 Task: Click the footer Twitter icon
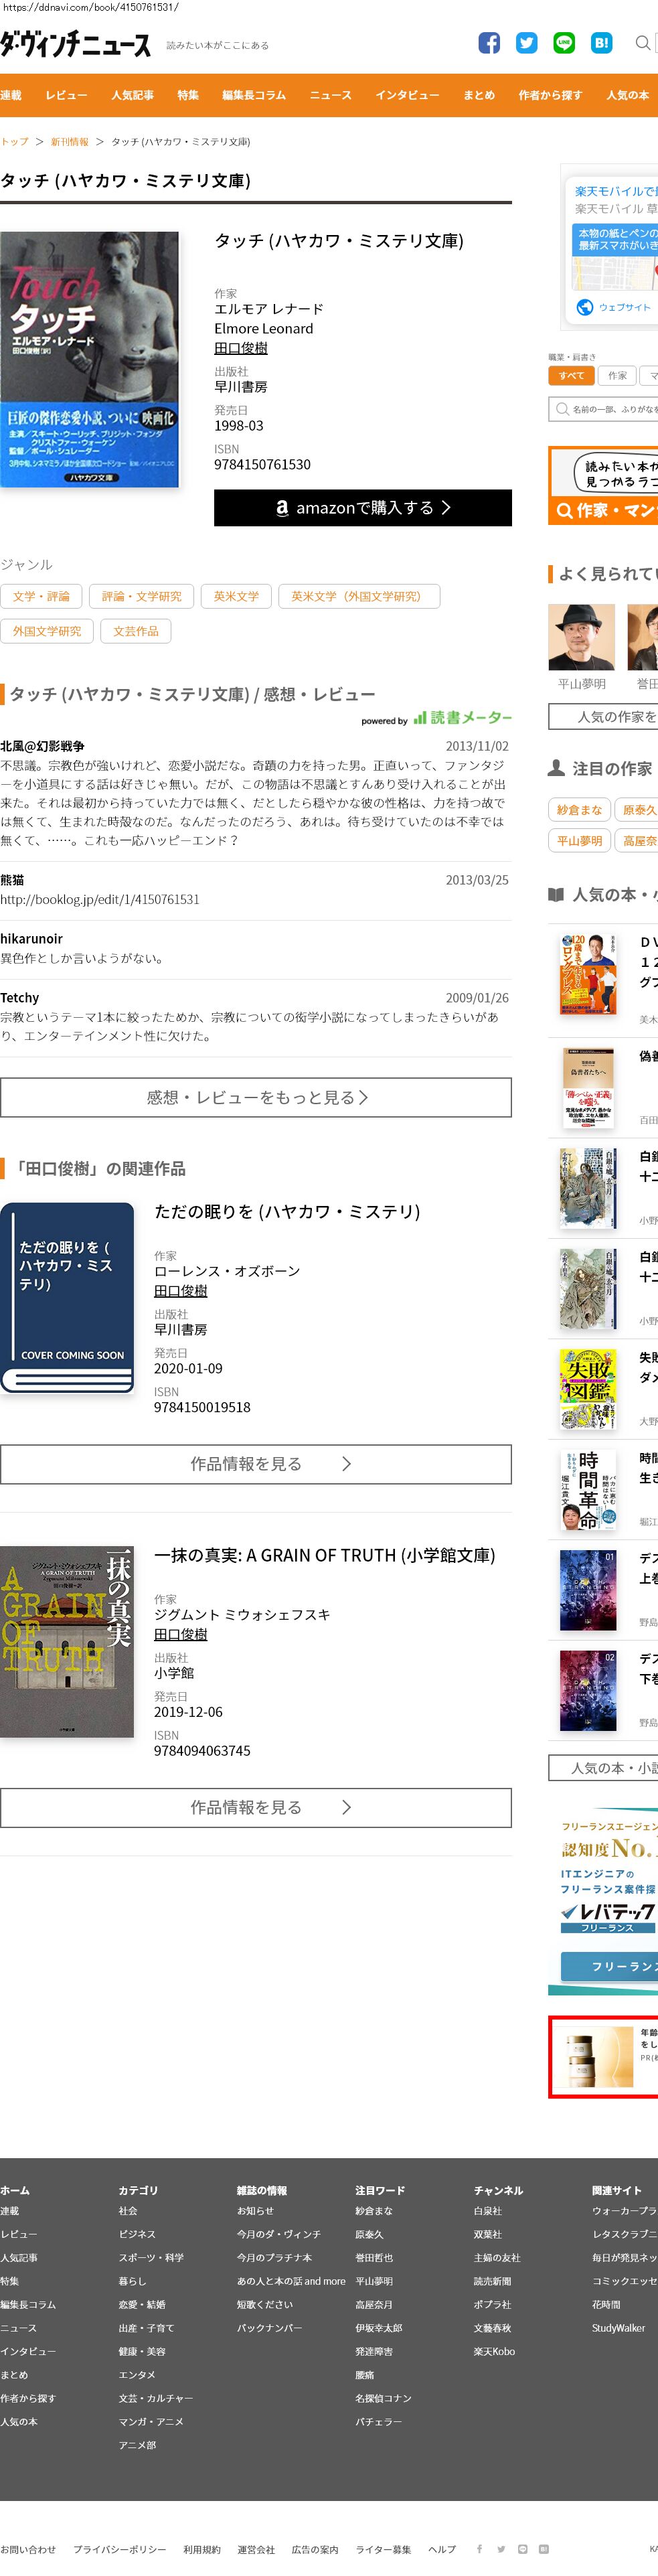point(501,2548)
